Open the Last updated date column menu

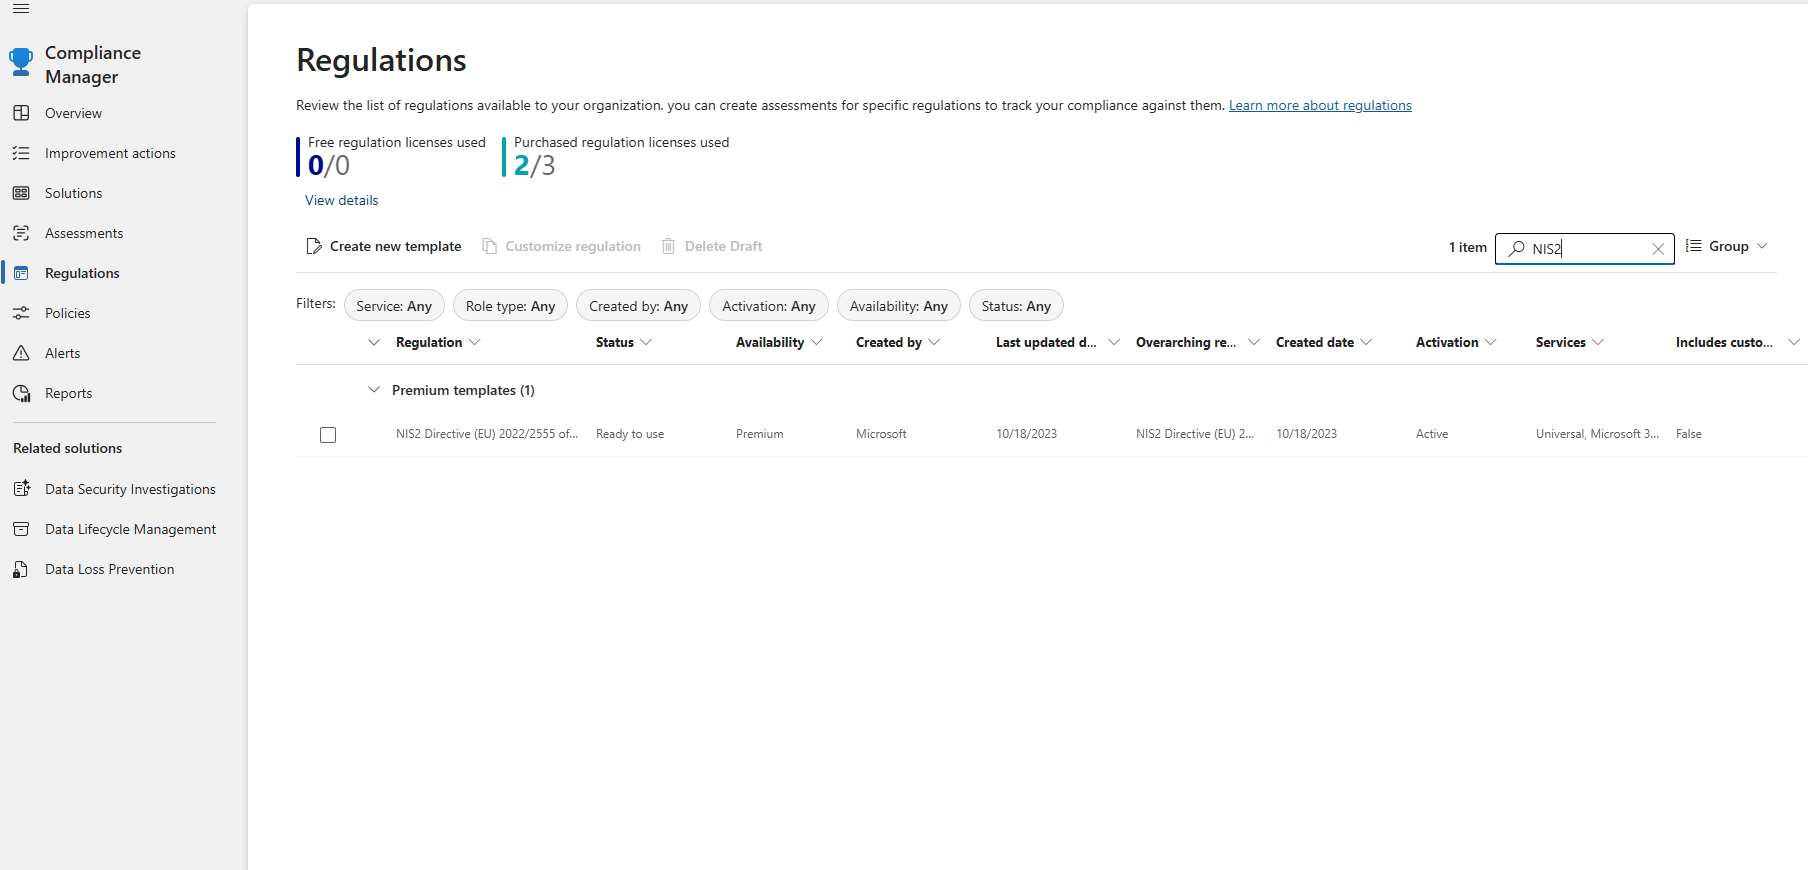1114,342
